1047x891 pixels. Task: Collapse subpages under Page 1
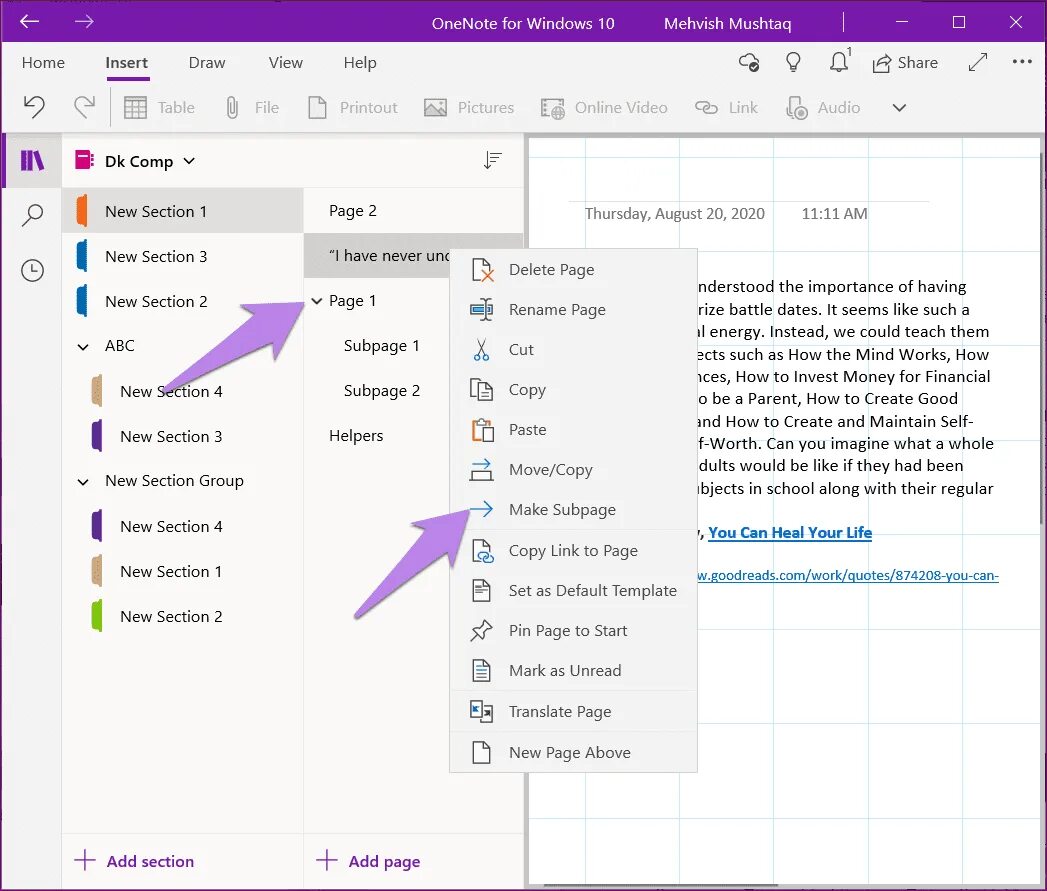tap(317, 301)
